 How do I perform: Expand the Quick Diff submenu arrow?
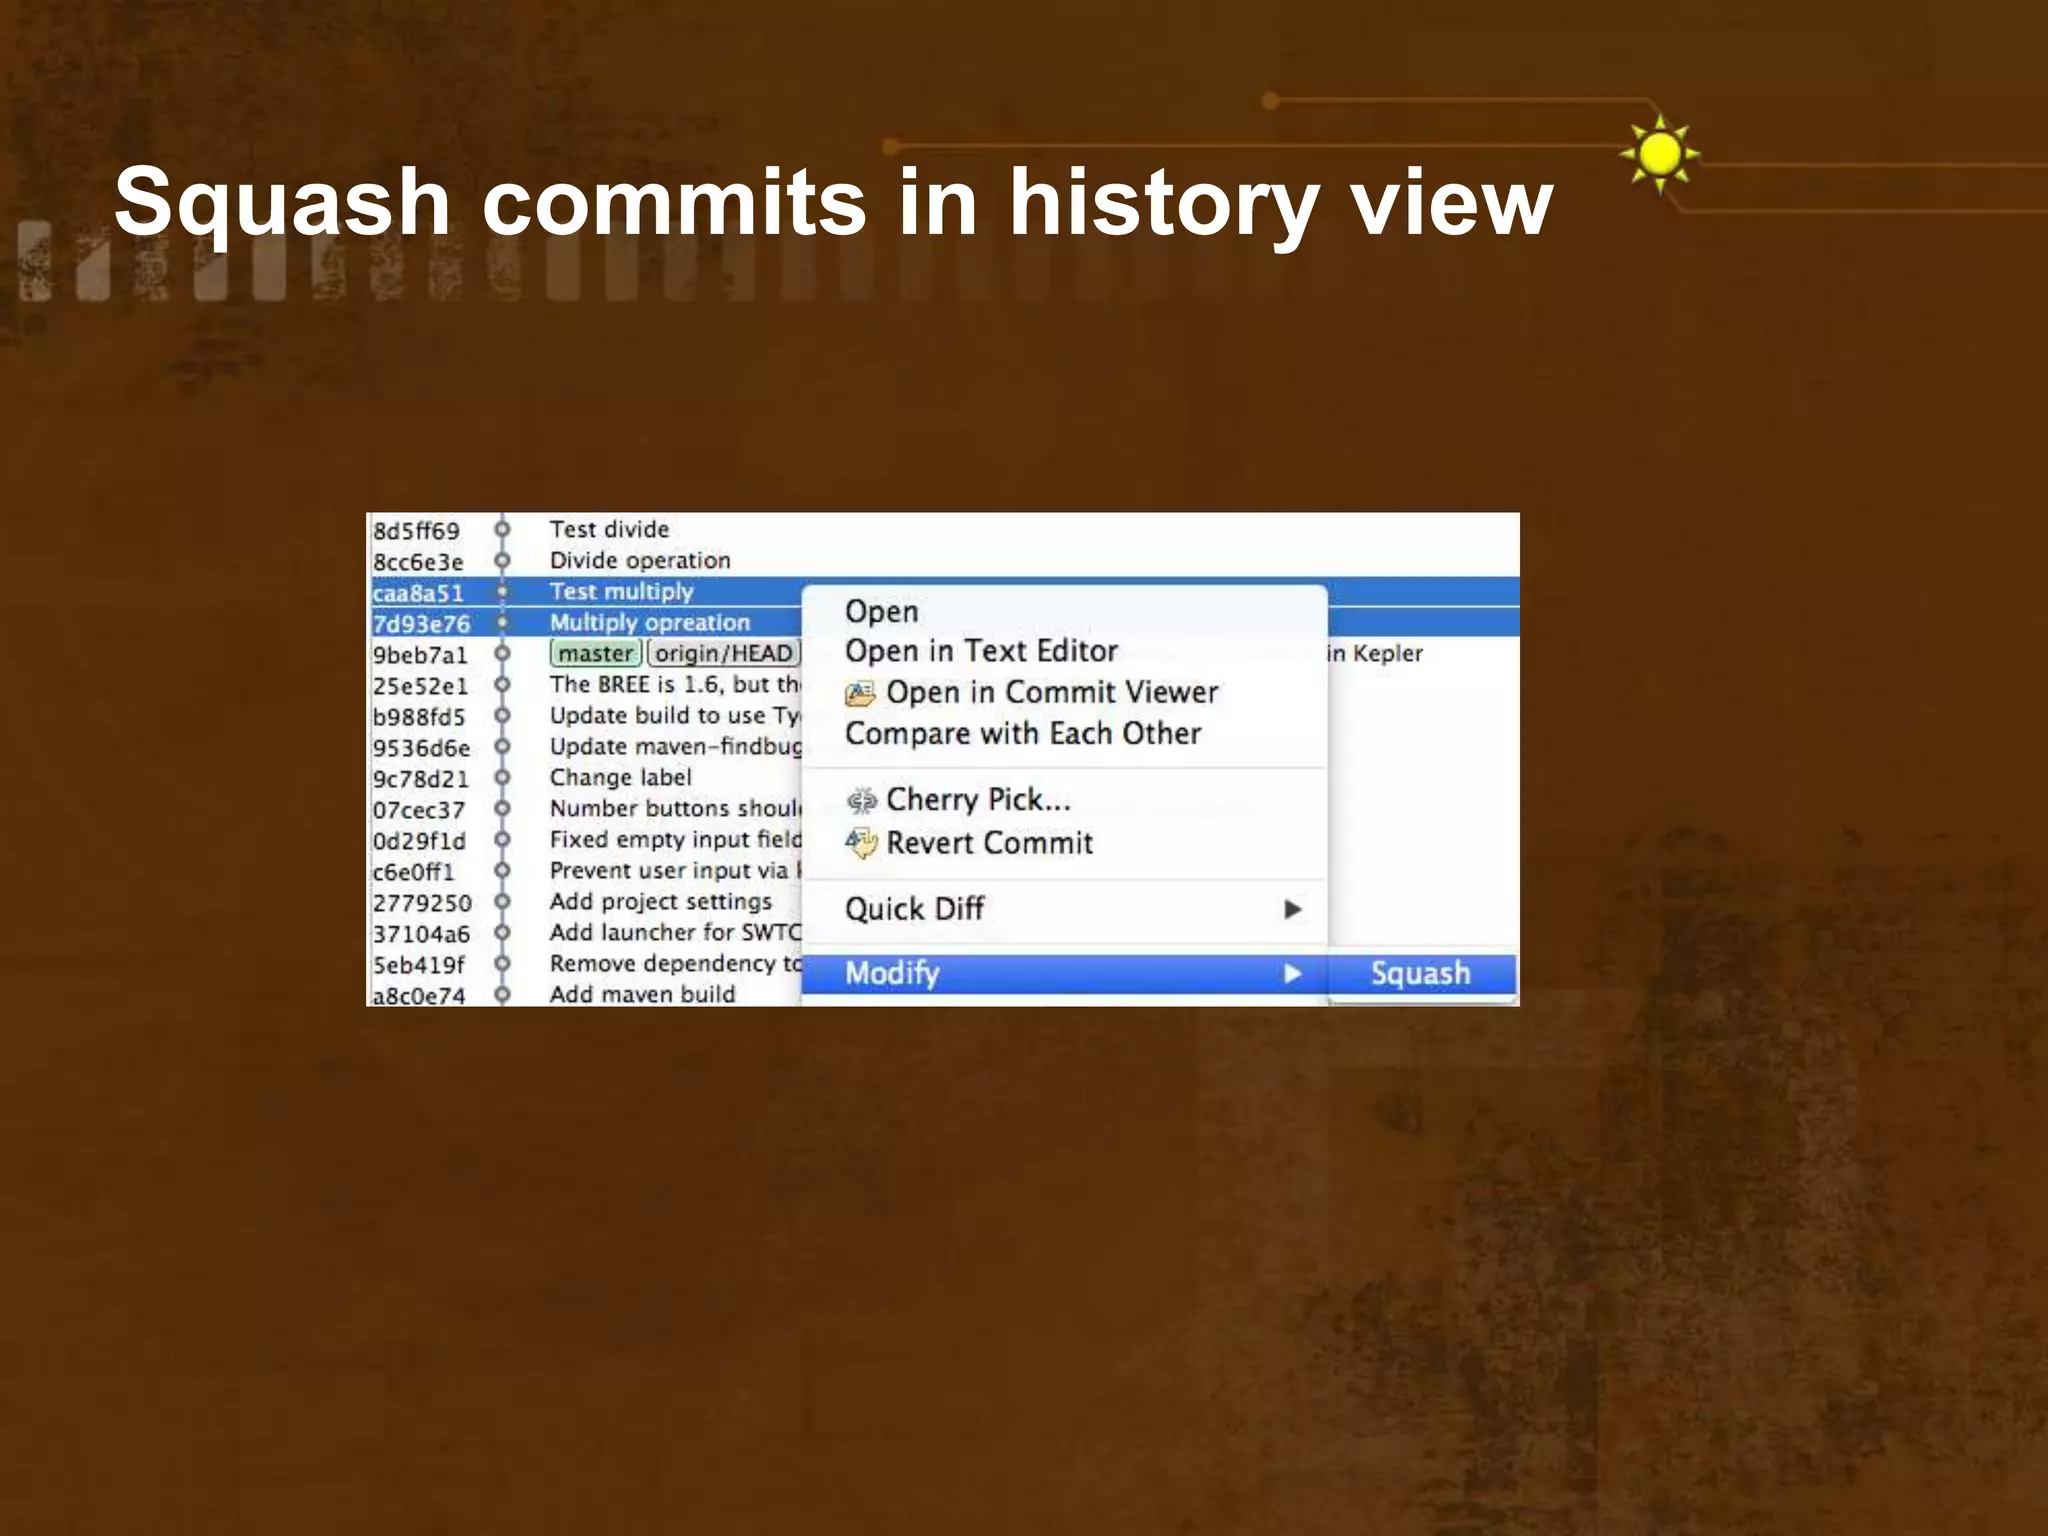(1292, 909)
